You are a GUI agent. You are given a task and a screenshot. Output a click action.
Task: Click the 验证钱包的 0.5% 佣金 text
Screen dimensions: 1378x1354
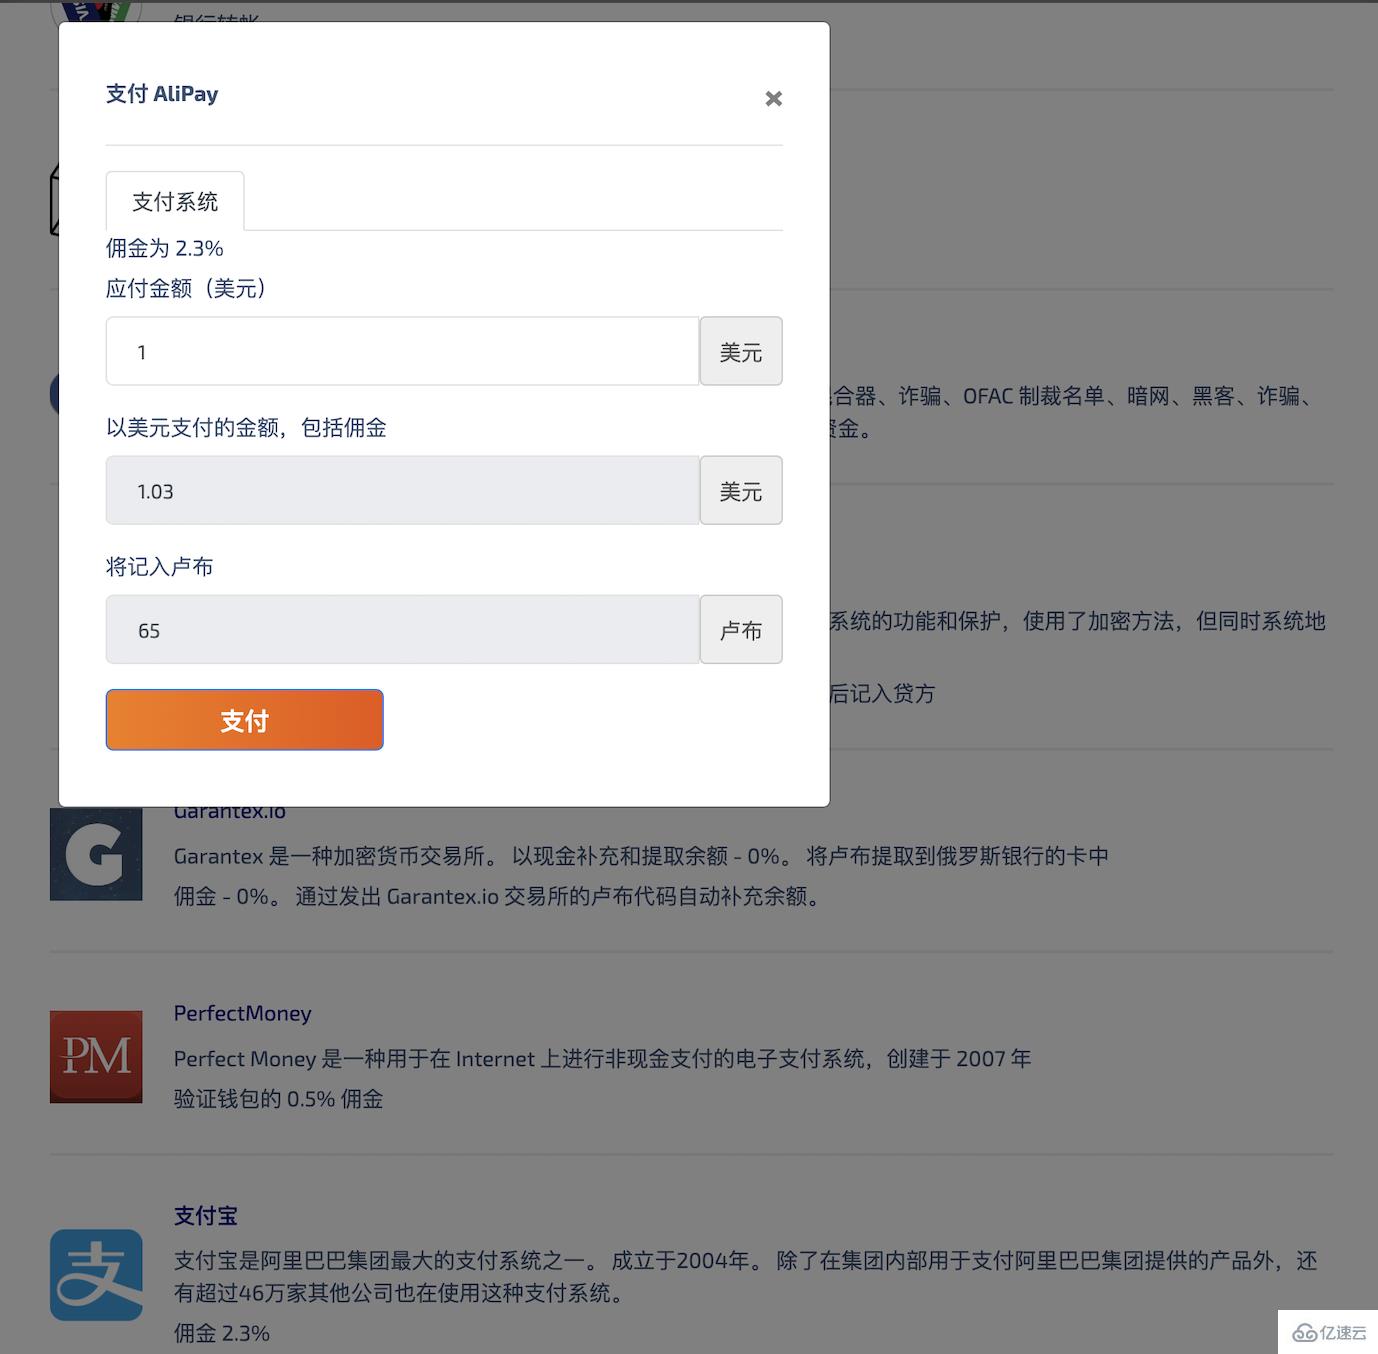(x=278, y=1099)
